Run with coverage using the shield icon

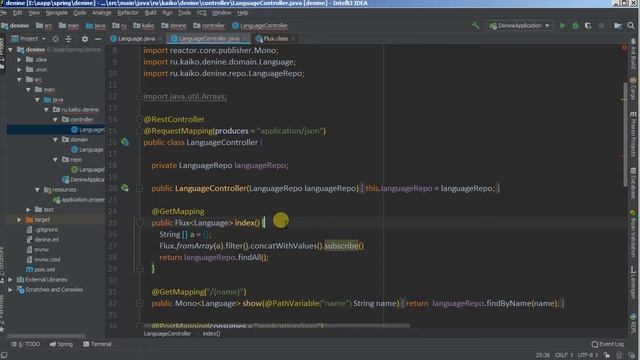point(588,25)
